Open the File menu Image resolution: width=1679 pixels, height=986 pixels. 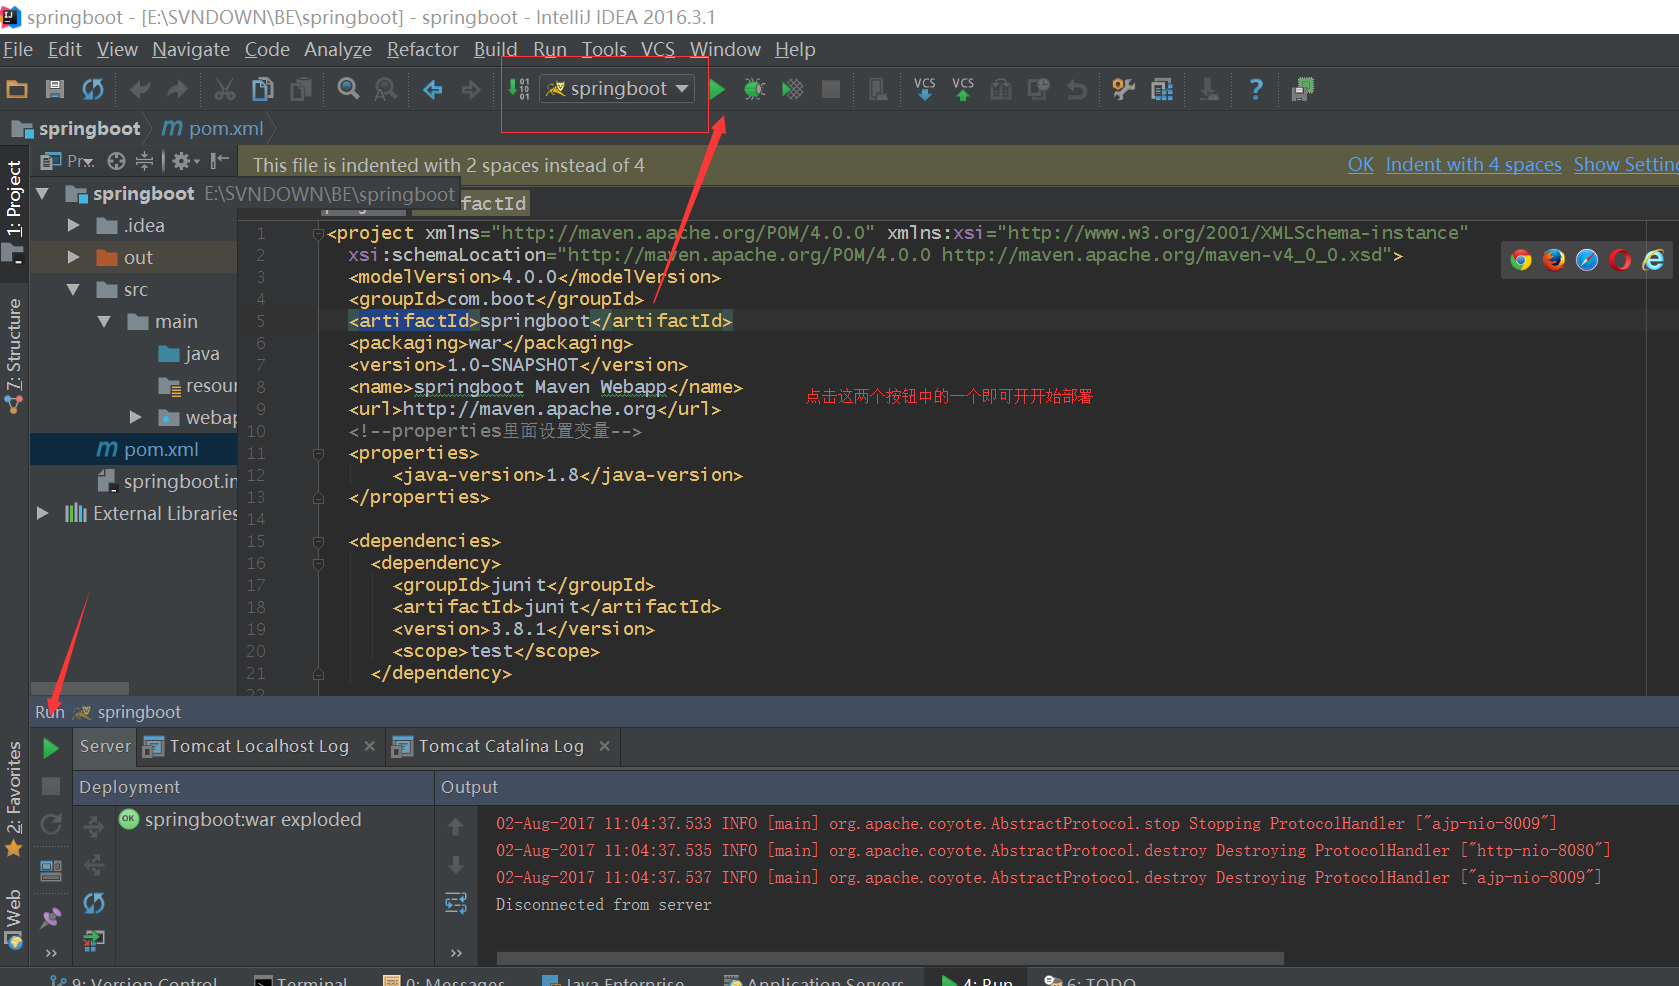(18, 49)
